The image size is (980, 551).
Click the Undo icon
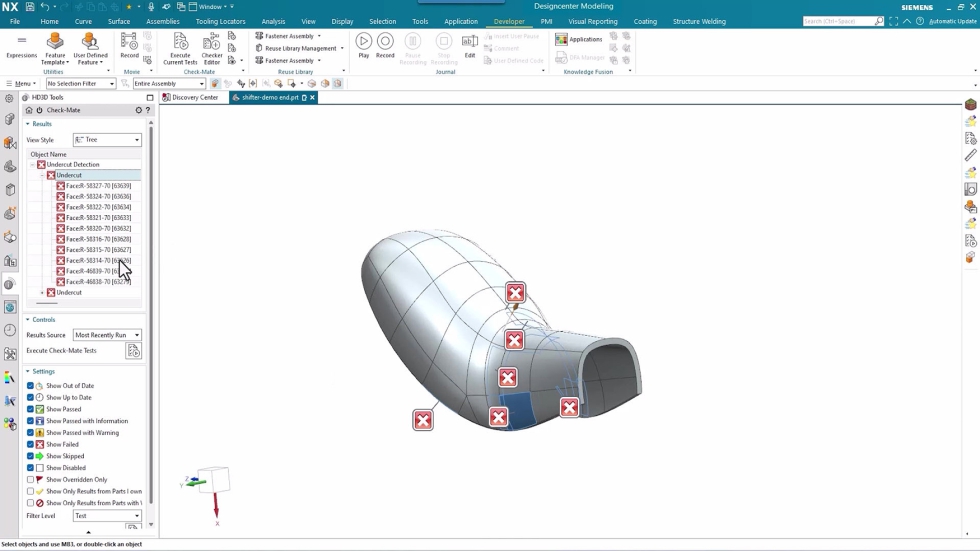click(45, 6)
